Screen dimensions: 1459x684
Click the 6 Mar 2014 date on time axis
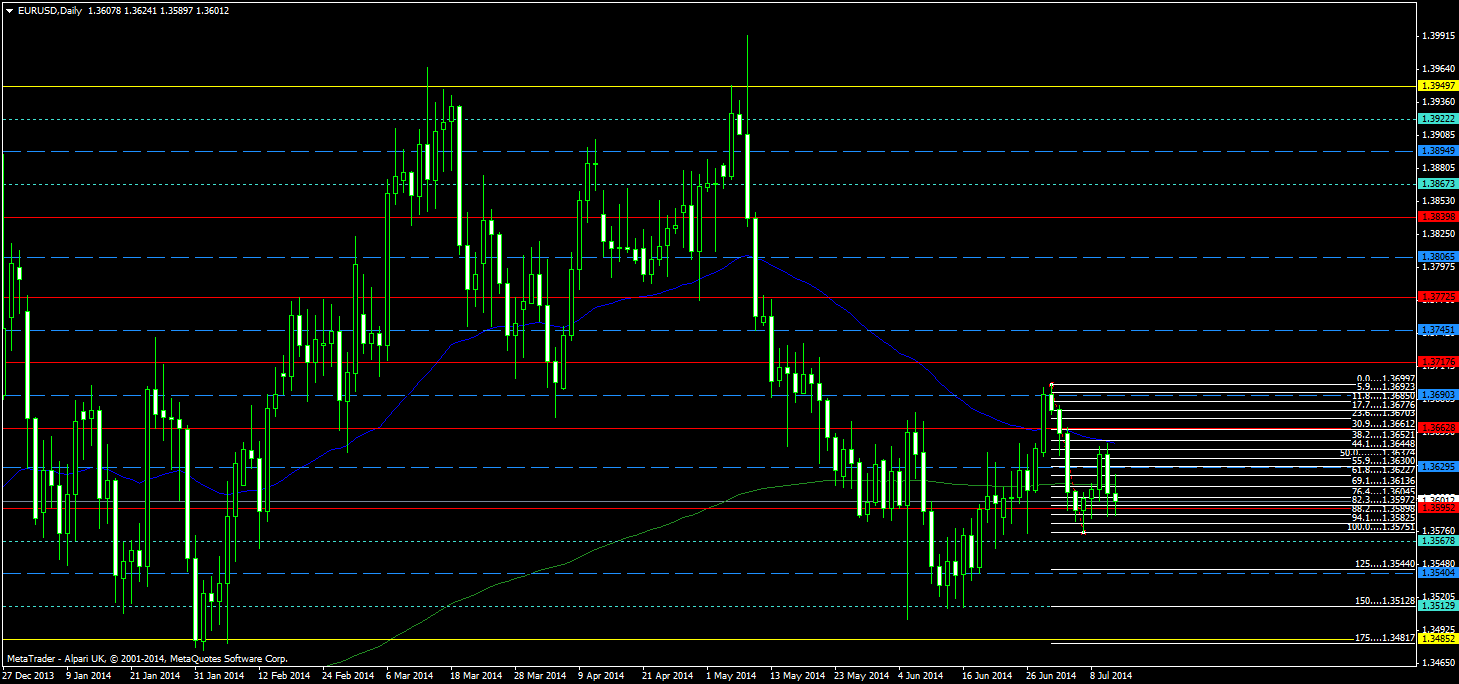pos(411,676)
